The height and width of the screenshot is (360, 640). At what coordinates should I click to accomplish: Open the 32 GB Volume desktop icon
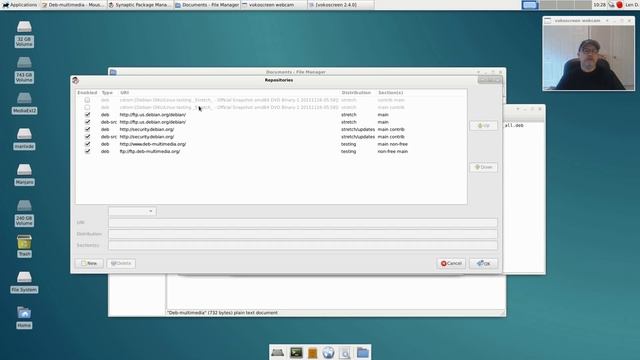click(24, 33)
